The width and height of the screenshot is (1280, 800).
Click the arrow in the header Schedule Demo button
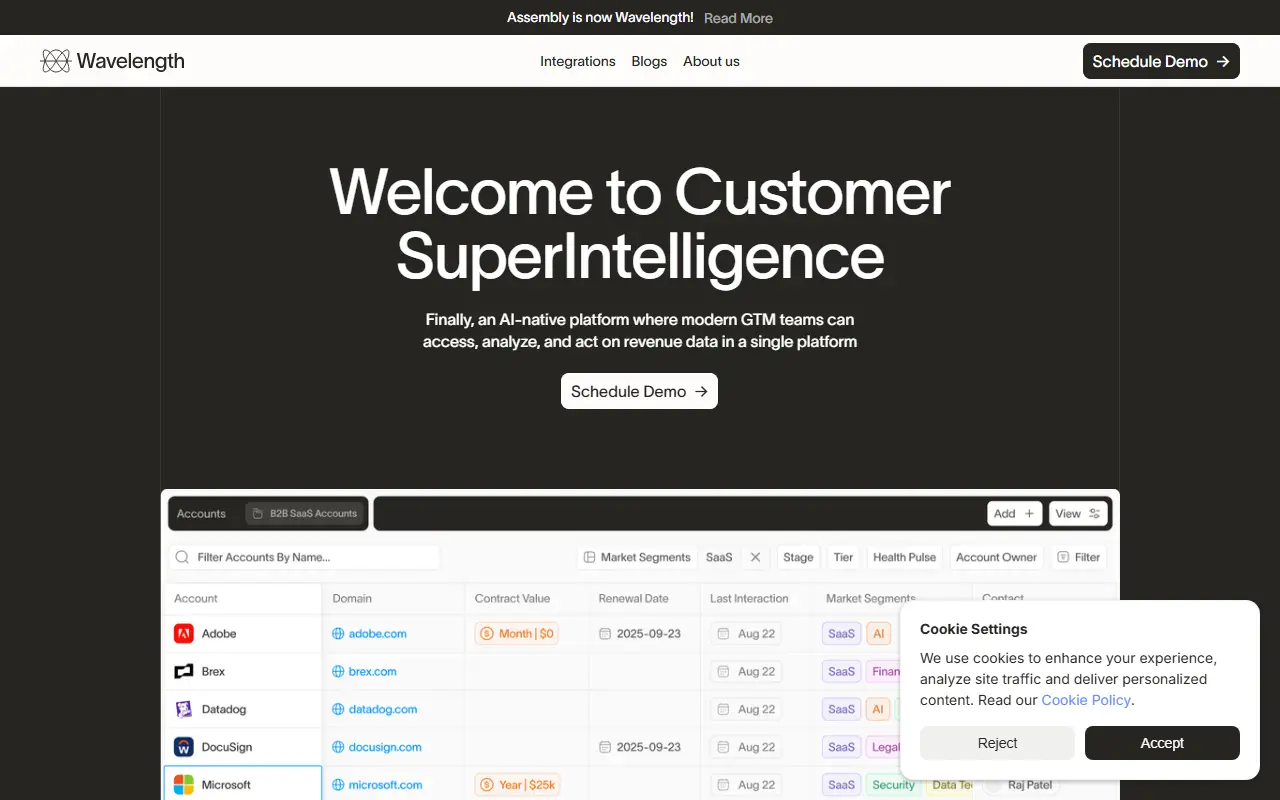[x=1223, y=61]
